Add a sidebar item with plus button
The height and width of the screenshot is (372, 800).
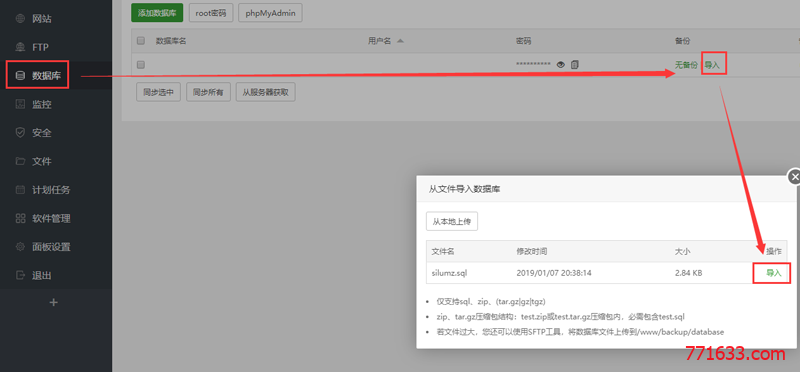[54, 303]
